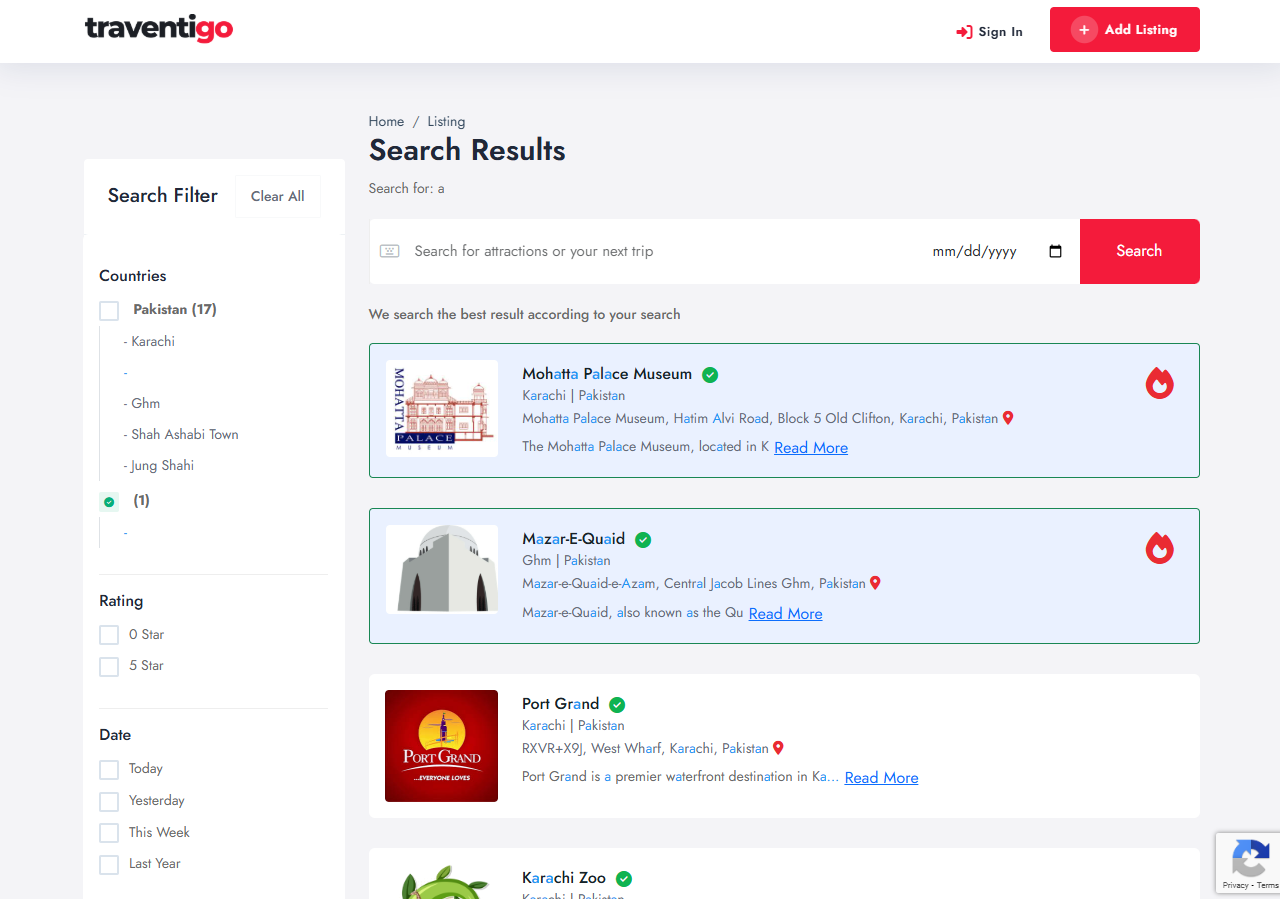Viewport: 1280px width, 899px height.
Task: Click the flame icon on Mohatta Palace Museum
Action: (x=1159, y=383)
